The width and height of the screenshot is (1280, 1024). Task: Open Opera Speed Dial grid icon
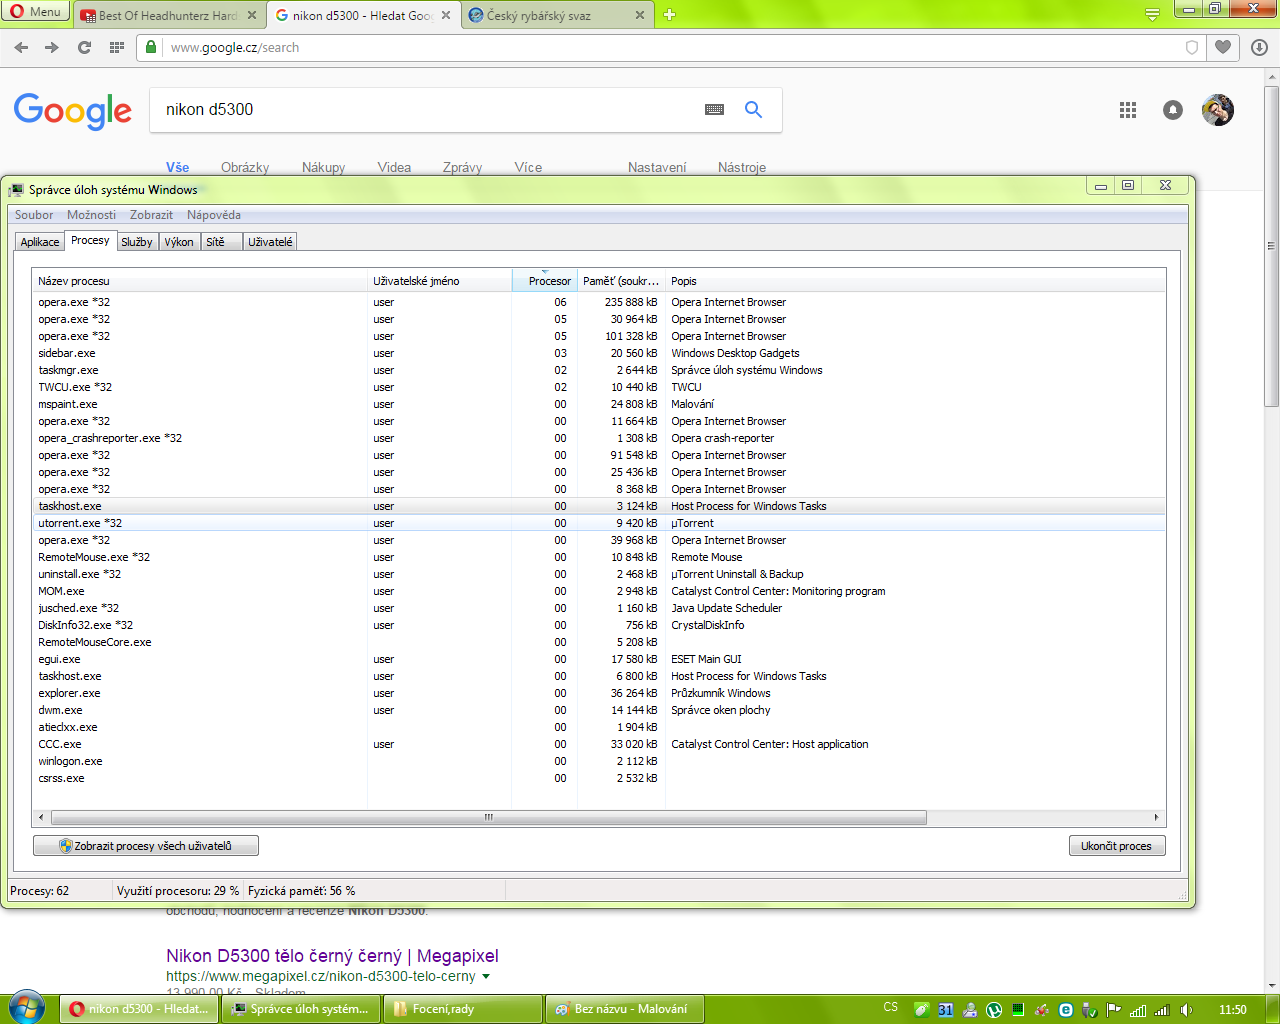[116, 47]
